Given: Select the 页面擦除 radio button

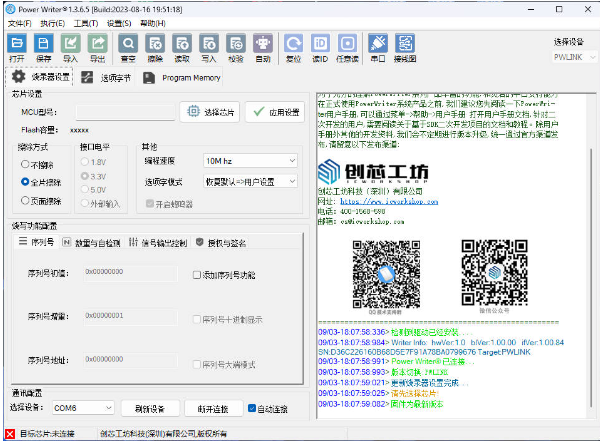Looking at the screenshot, I should [25, 200].
